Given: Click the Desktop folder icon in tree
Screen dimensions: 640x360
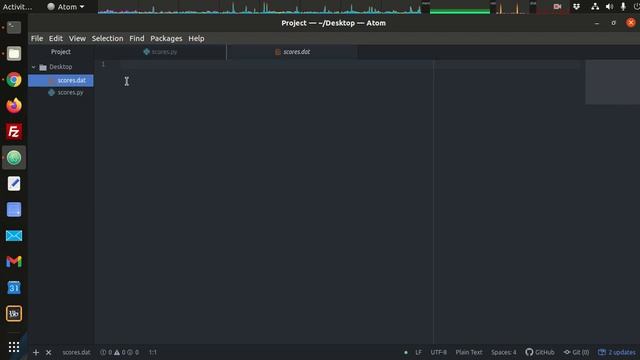Looking at the screenshot, I should (43, 67).
